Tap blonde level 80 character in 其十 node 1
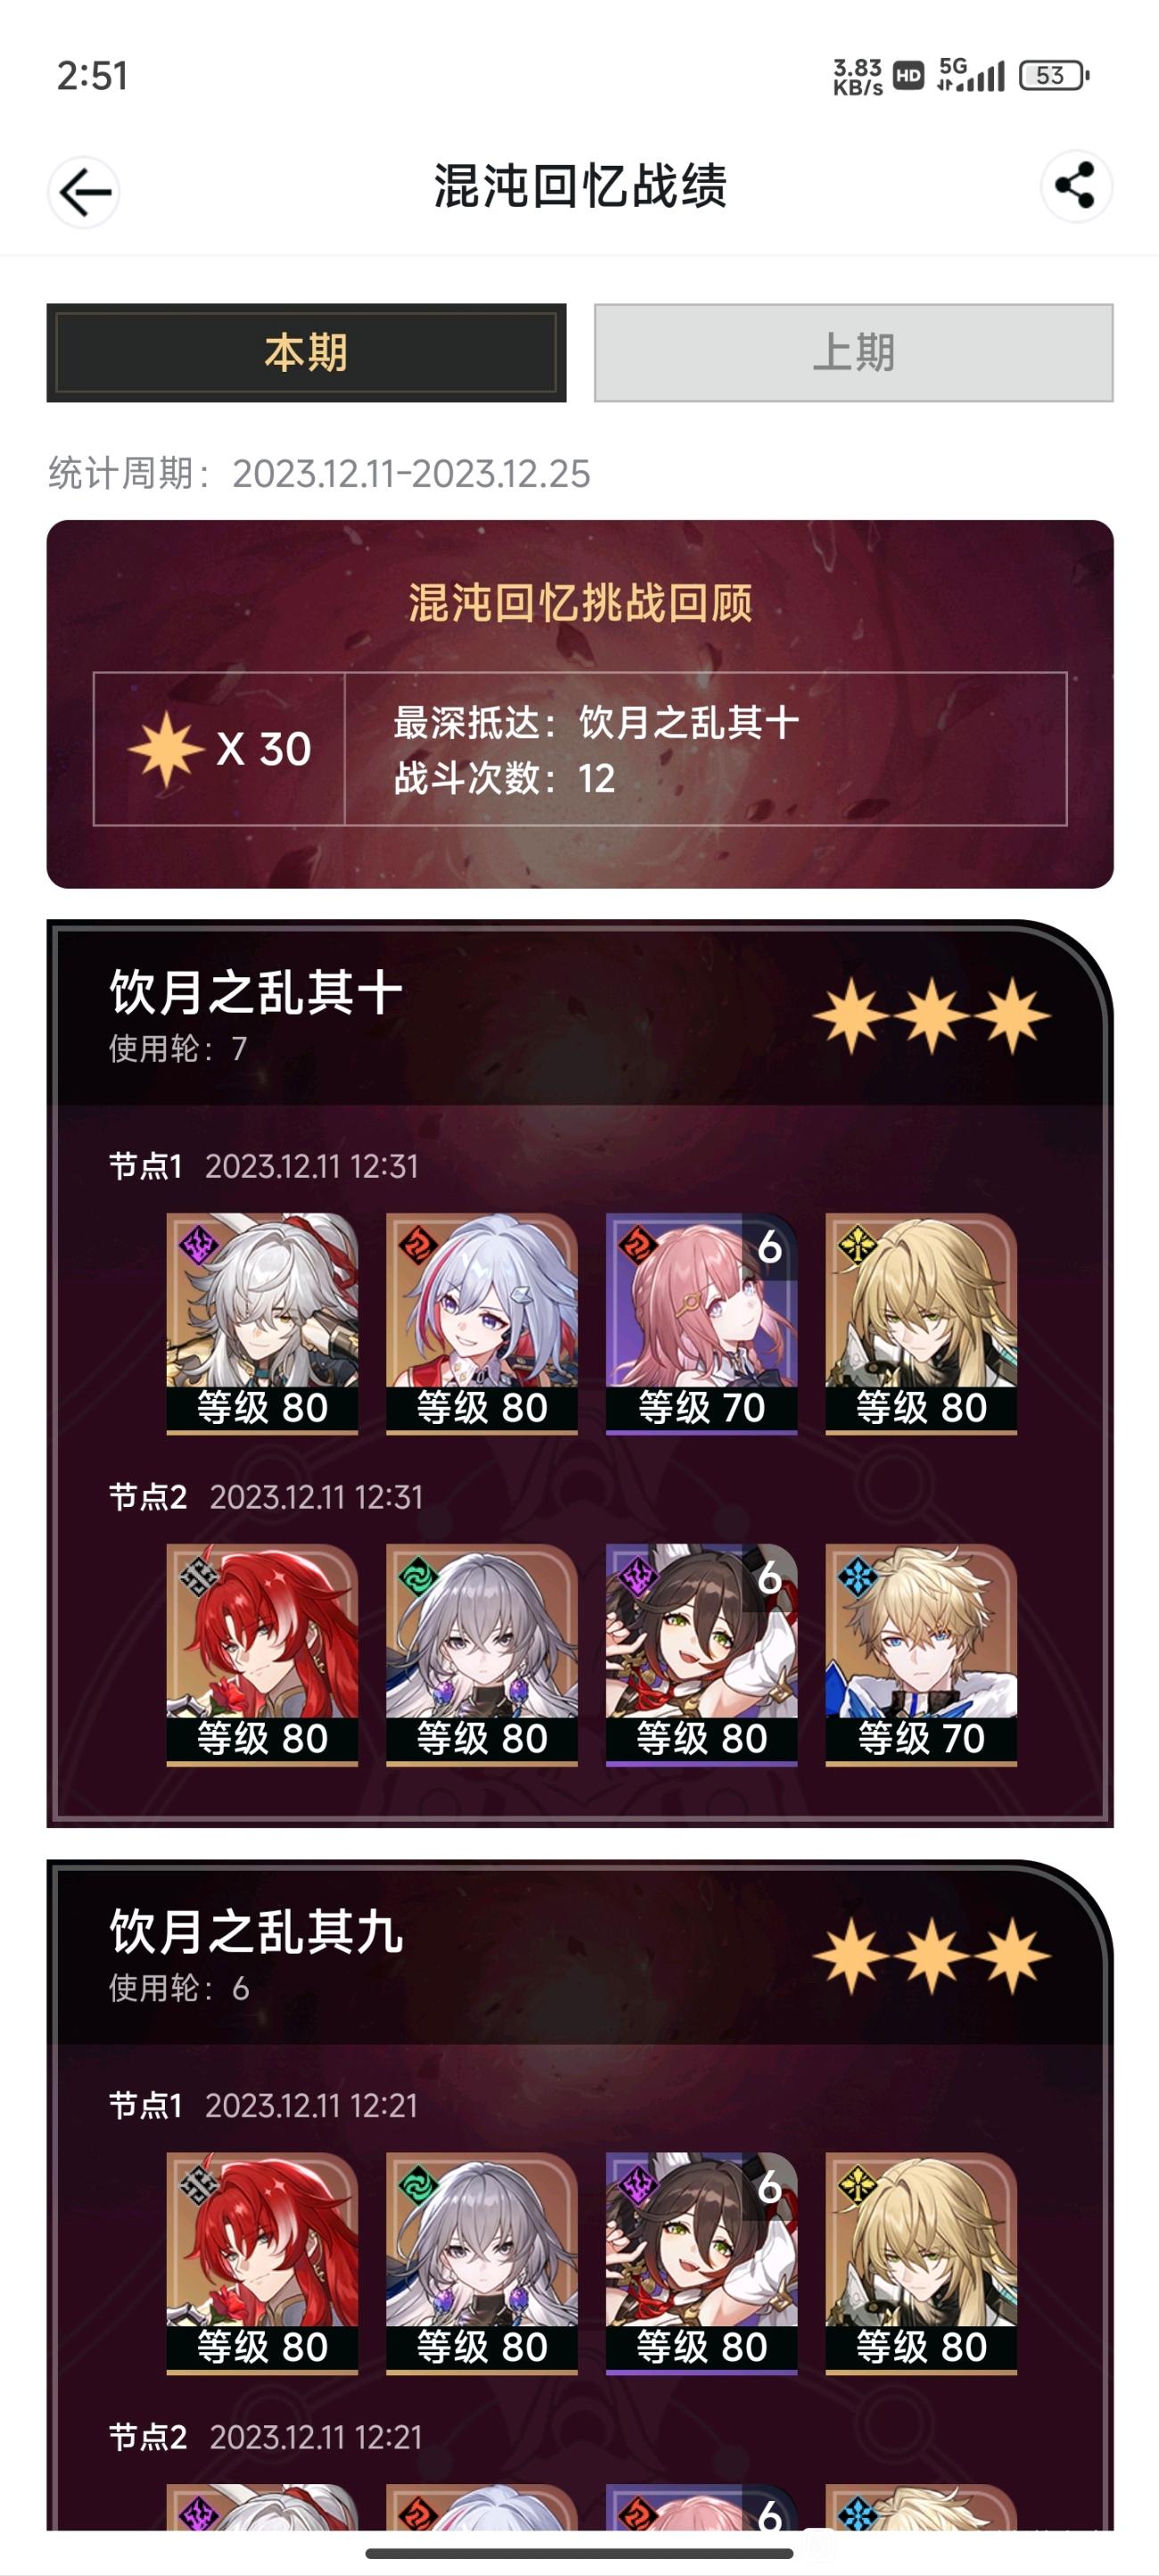The image size is (1159, 2576). tap(921, 1324)
